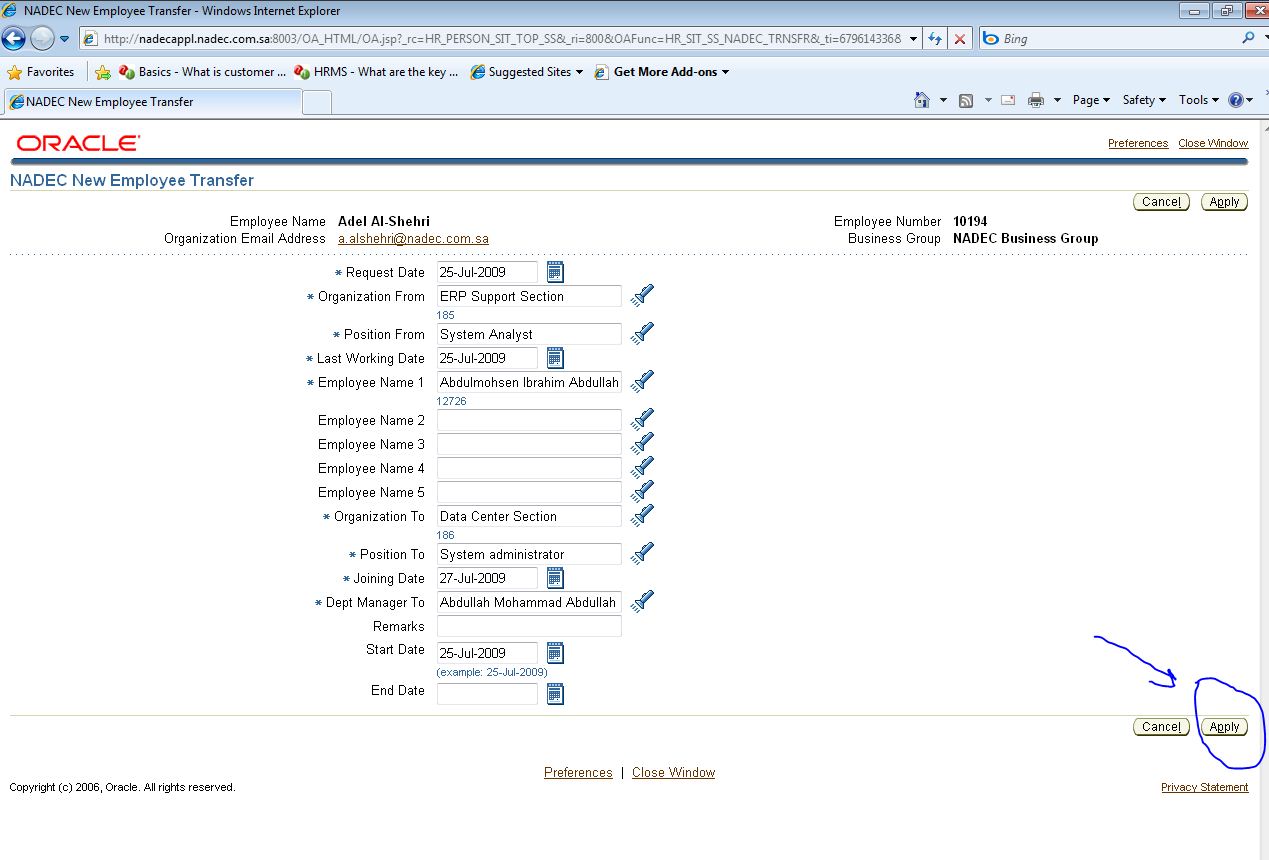Screen dimensions: 1269x860
Task: Open calendar picker for Last Working Date
Action: coord(556,358)
